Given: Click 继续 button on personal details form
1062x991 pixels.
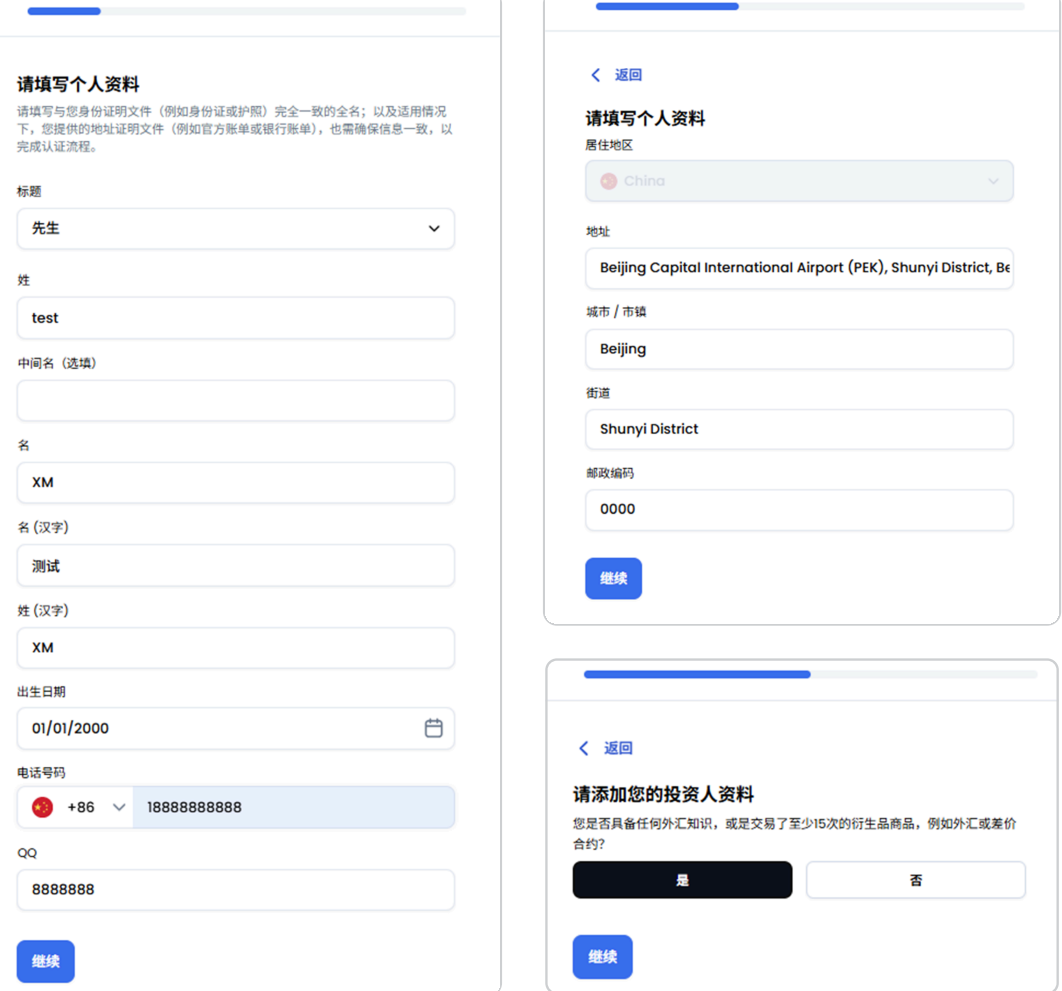Looking at the screenshot, I should click(x=45, y=961).
